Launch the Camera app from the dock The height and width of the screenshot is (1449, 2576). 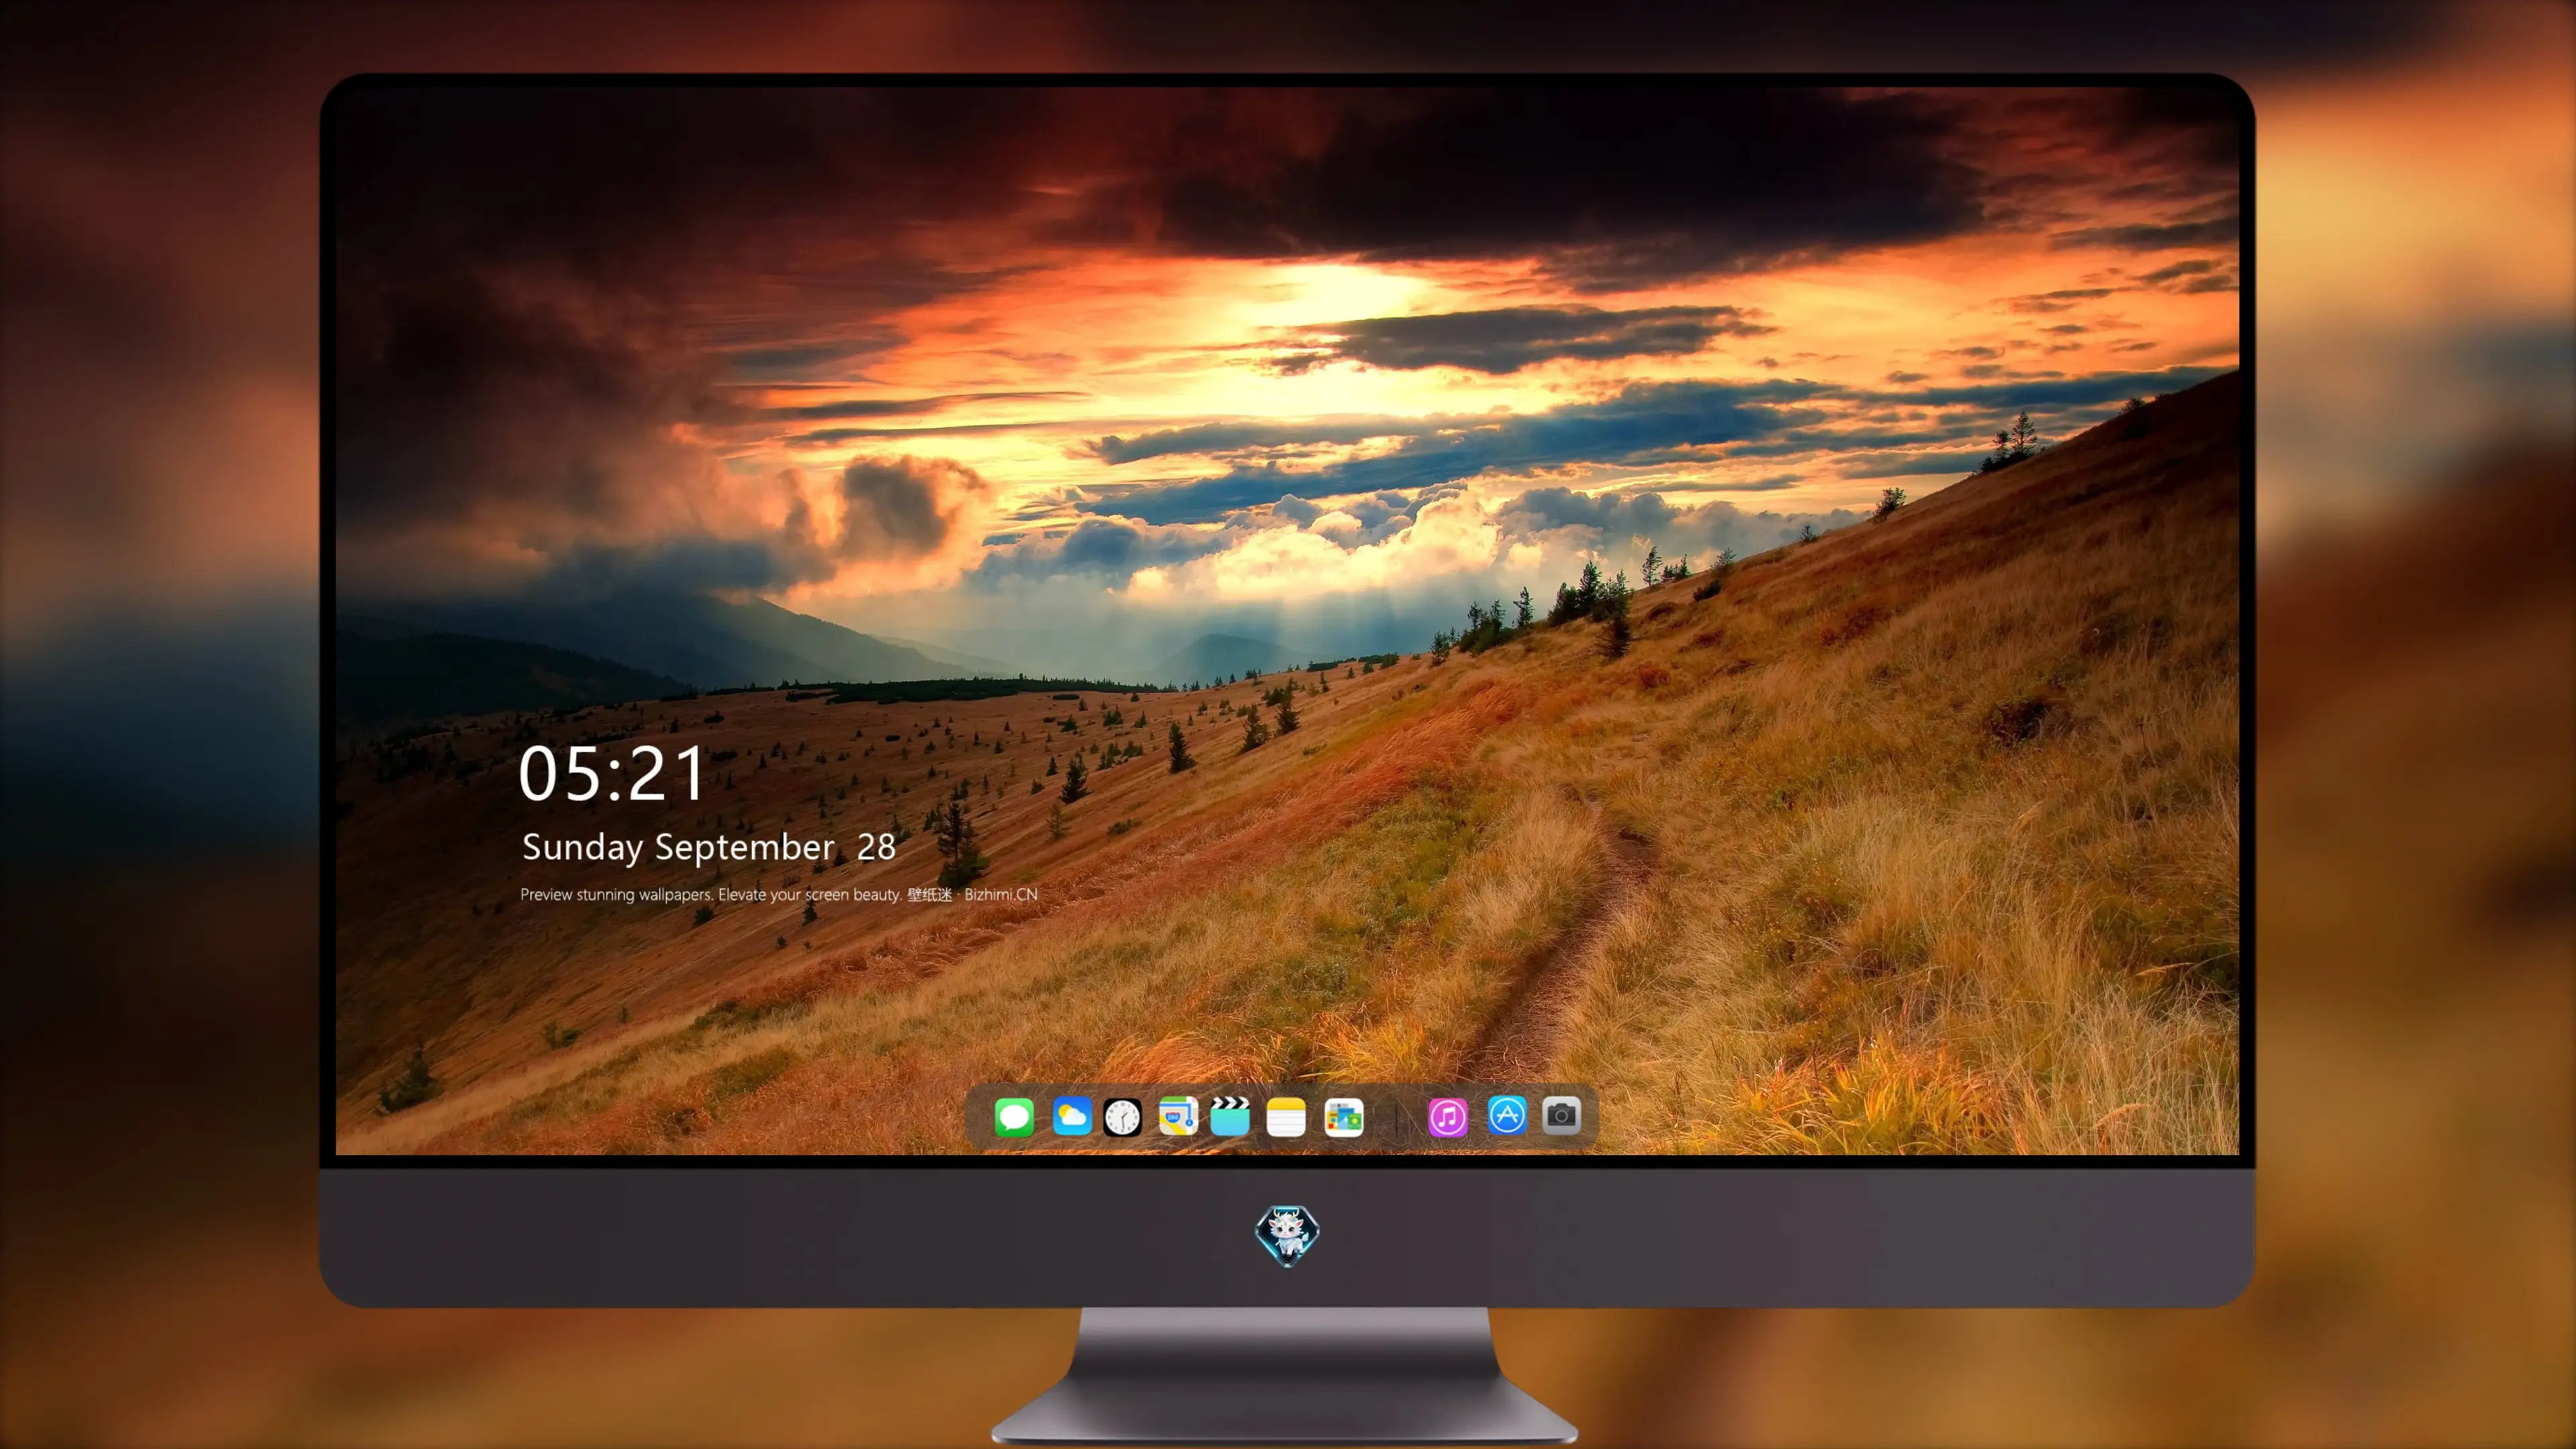point(1562,1115)
